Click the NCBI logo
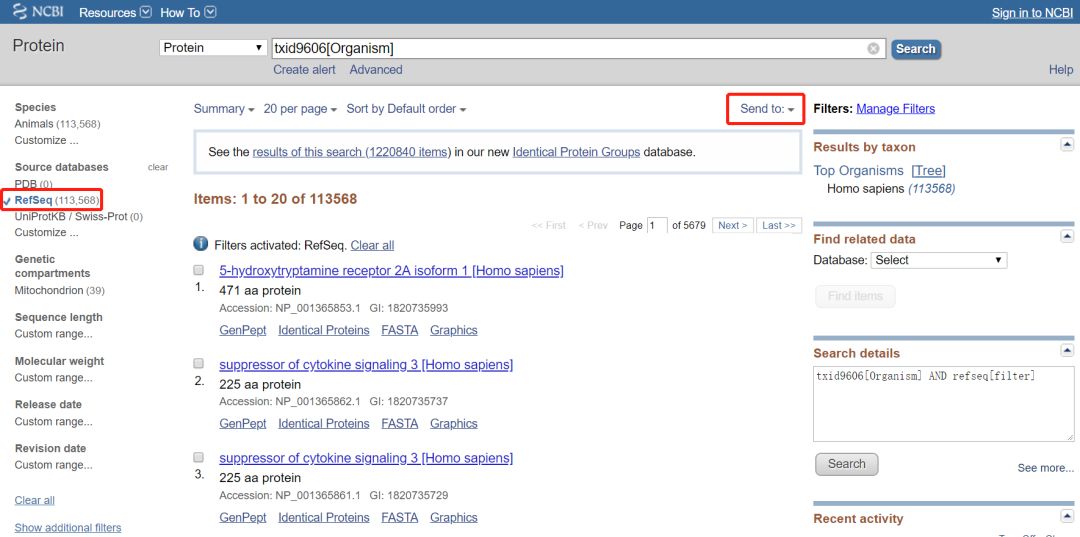This screenshot has width=1080, height=537. pos(38,12)
